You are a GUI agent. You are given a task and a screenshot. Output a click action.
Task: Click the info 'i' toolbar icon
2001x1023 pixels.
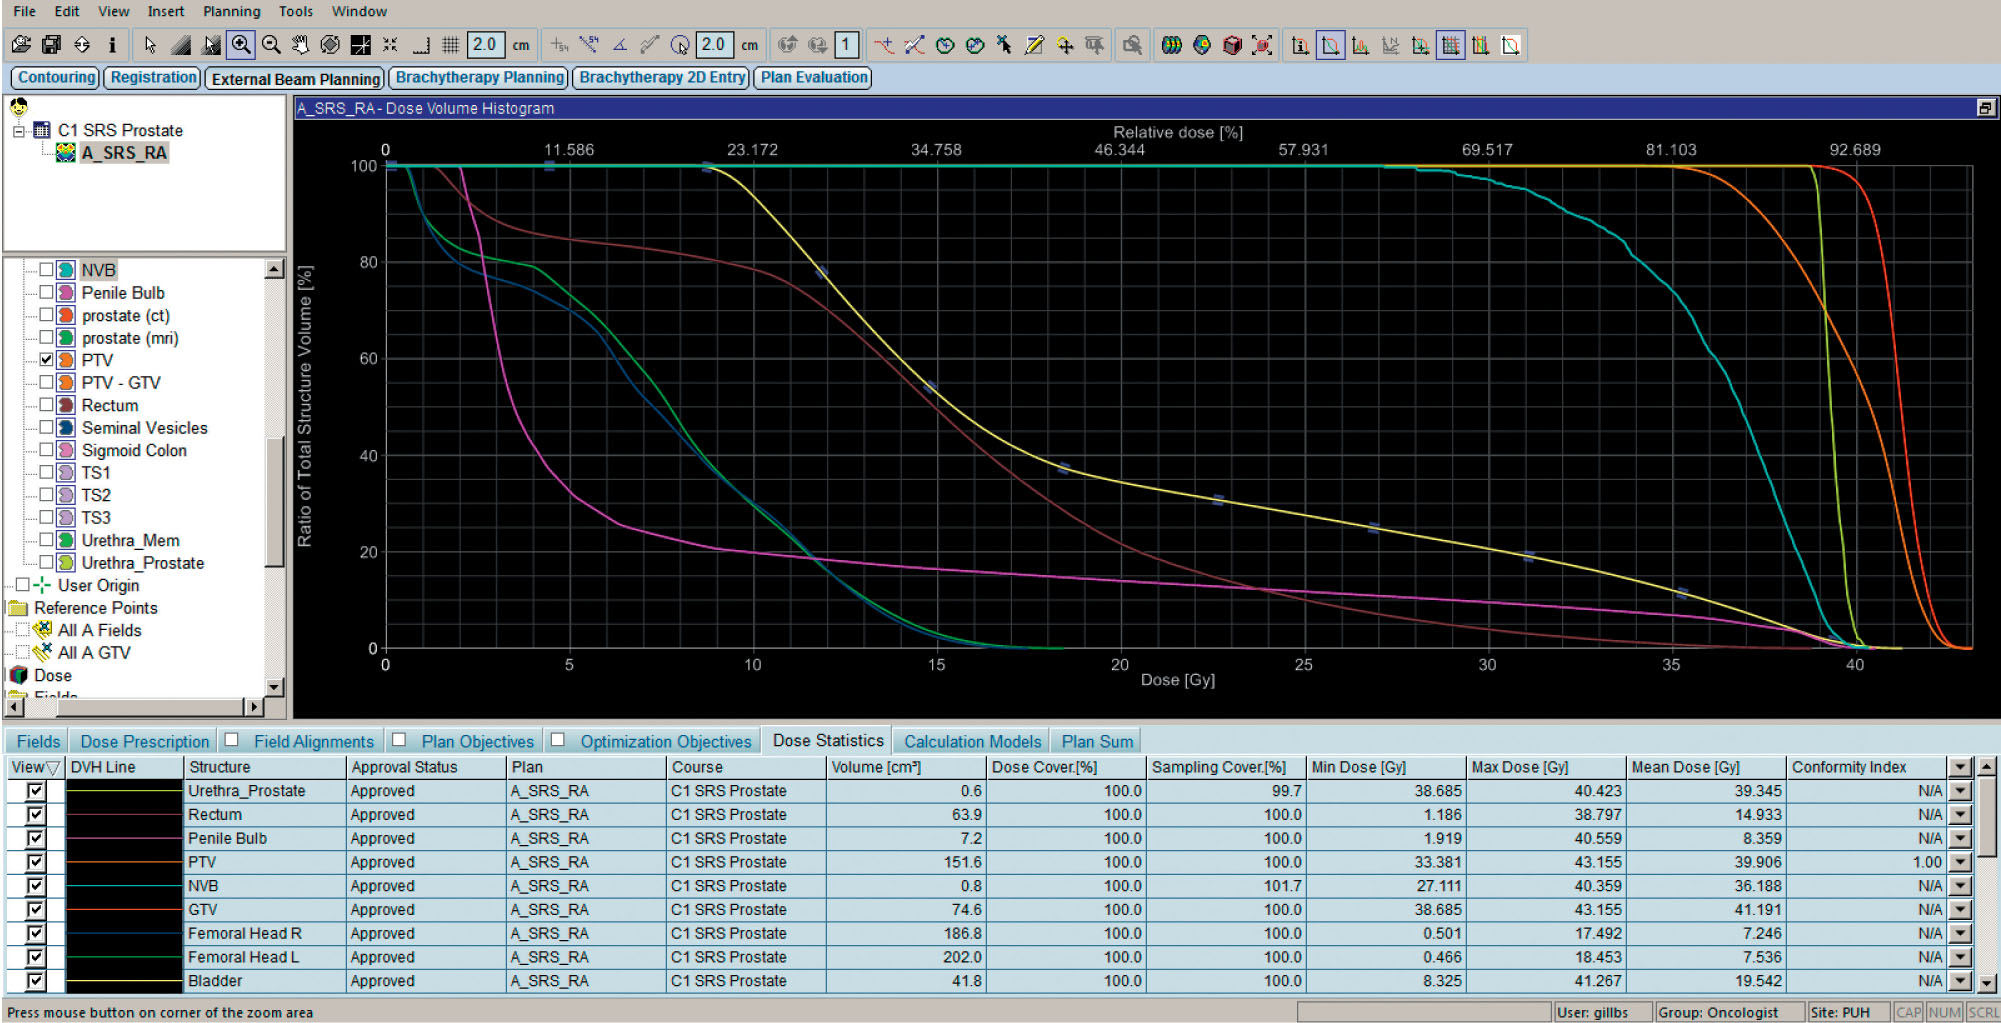coord(112,45)
